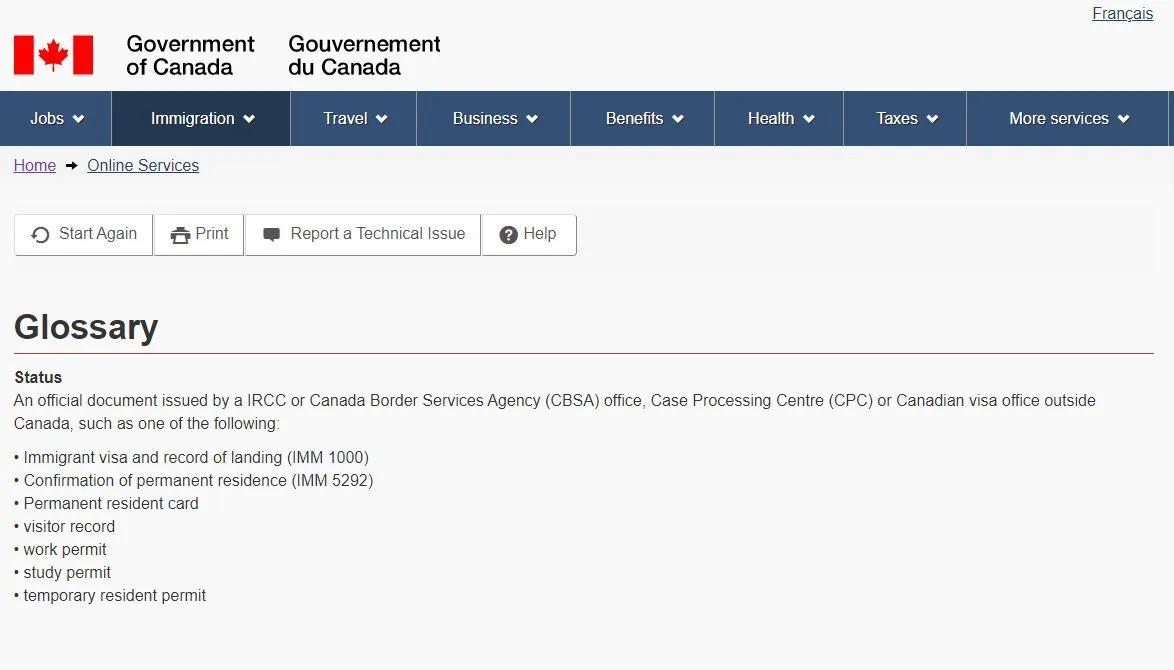Expand the Benefits menu chevron
The height and width of the screenshot is (670, 1174).
point(678,119)
